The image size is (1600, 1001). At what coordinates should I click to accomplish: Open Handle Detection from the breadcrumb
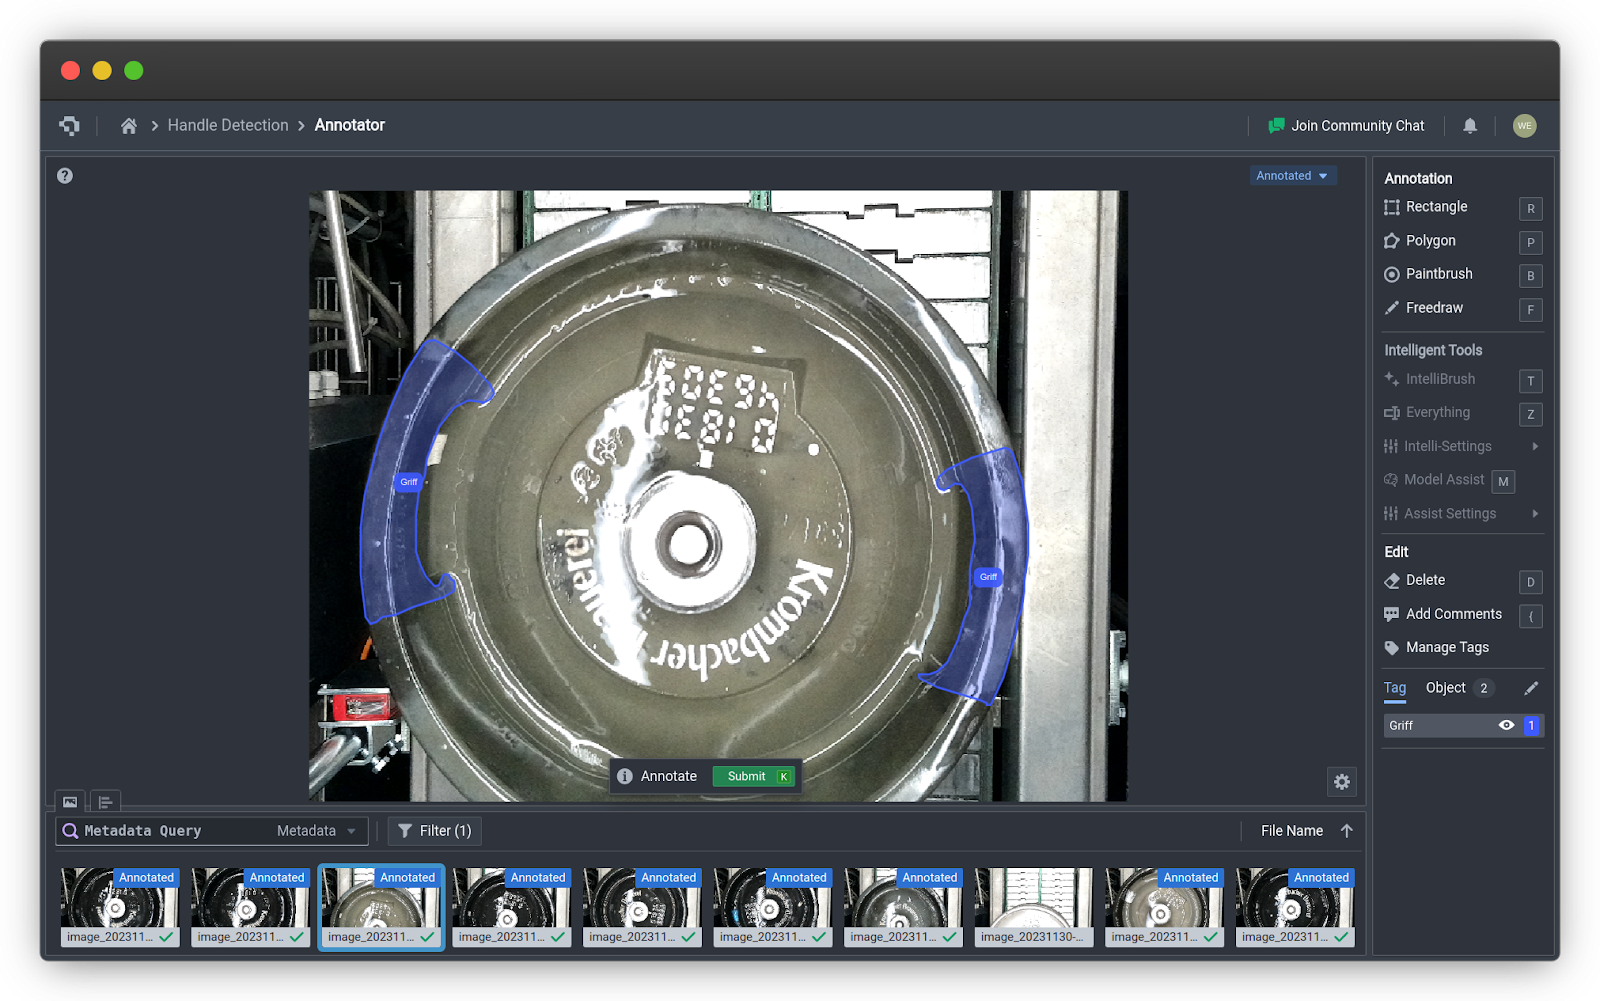[x=227, y=125]
